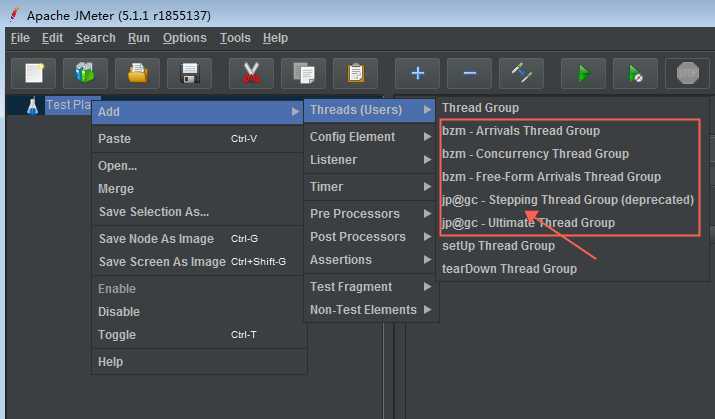The image size is (715, 419).
Task: Add tearDown Thread Group
Action: click(571, 269)
